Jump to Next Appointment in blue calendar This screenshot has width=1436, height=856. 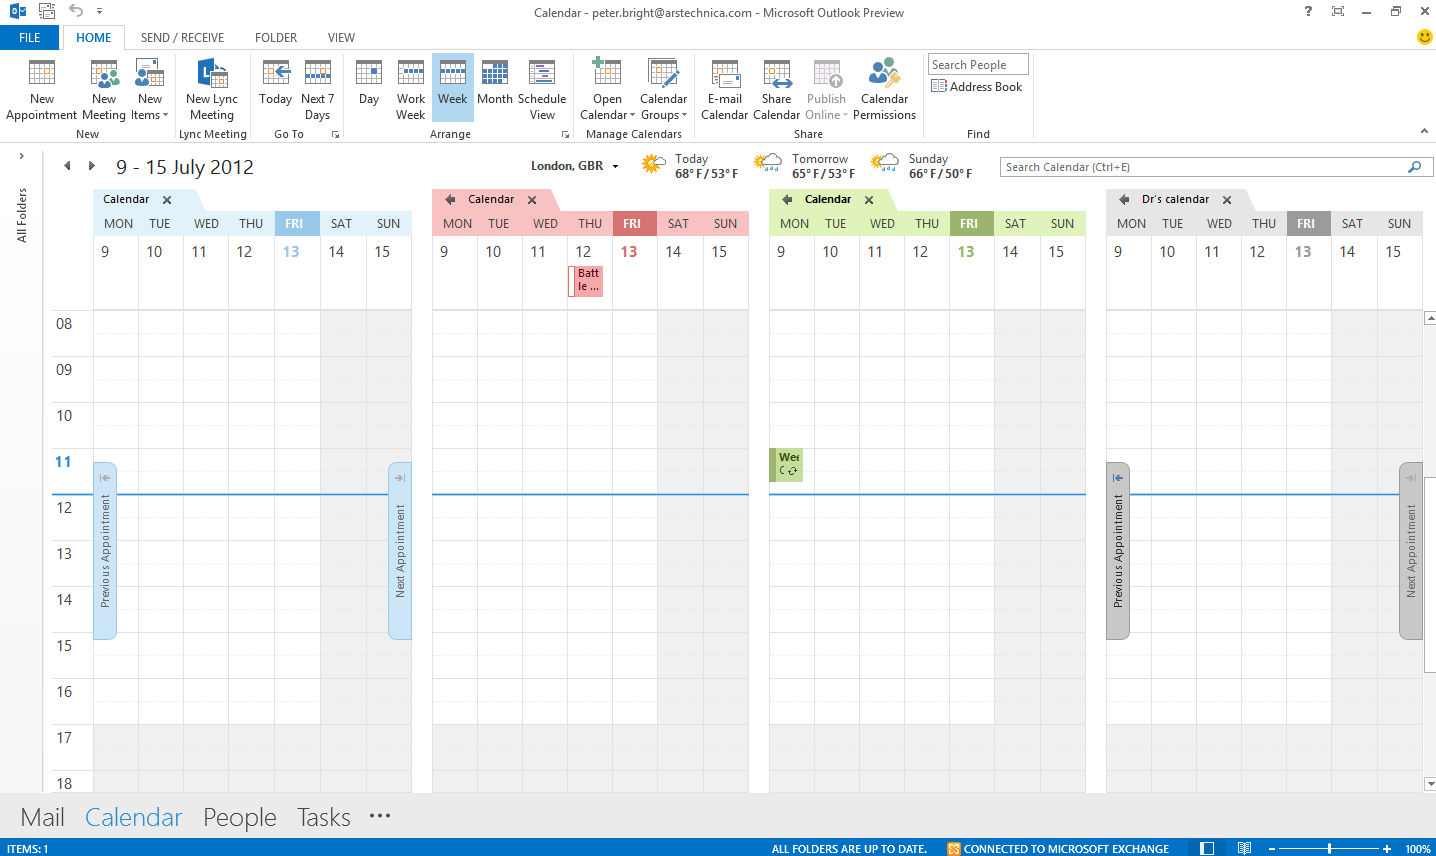400,550
